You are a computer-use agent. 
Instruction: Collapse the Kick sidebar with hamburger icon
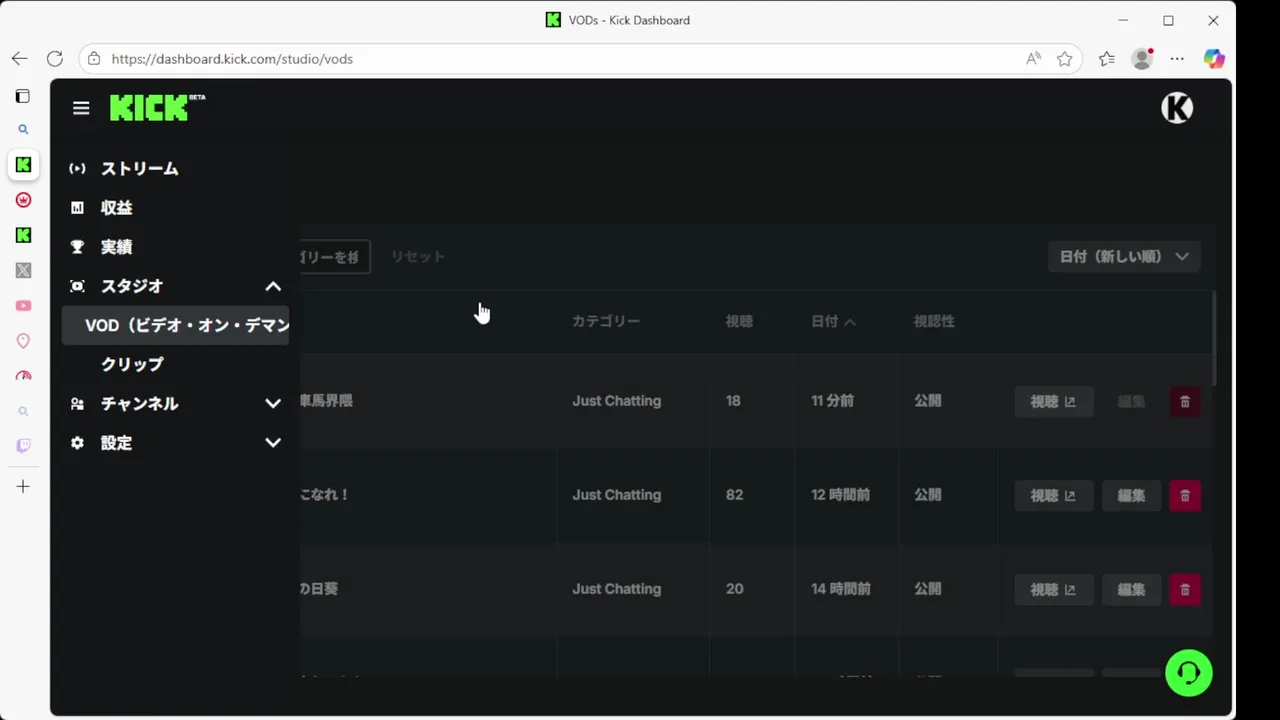[x=81, y=108]
